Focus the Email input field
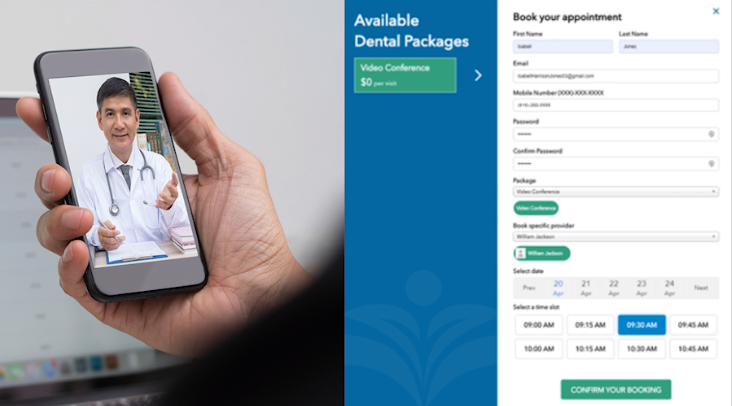This screenshot has width=732, height=406. coord(616,76)
